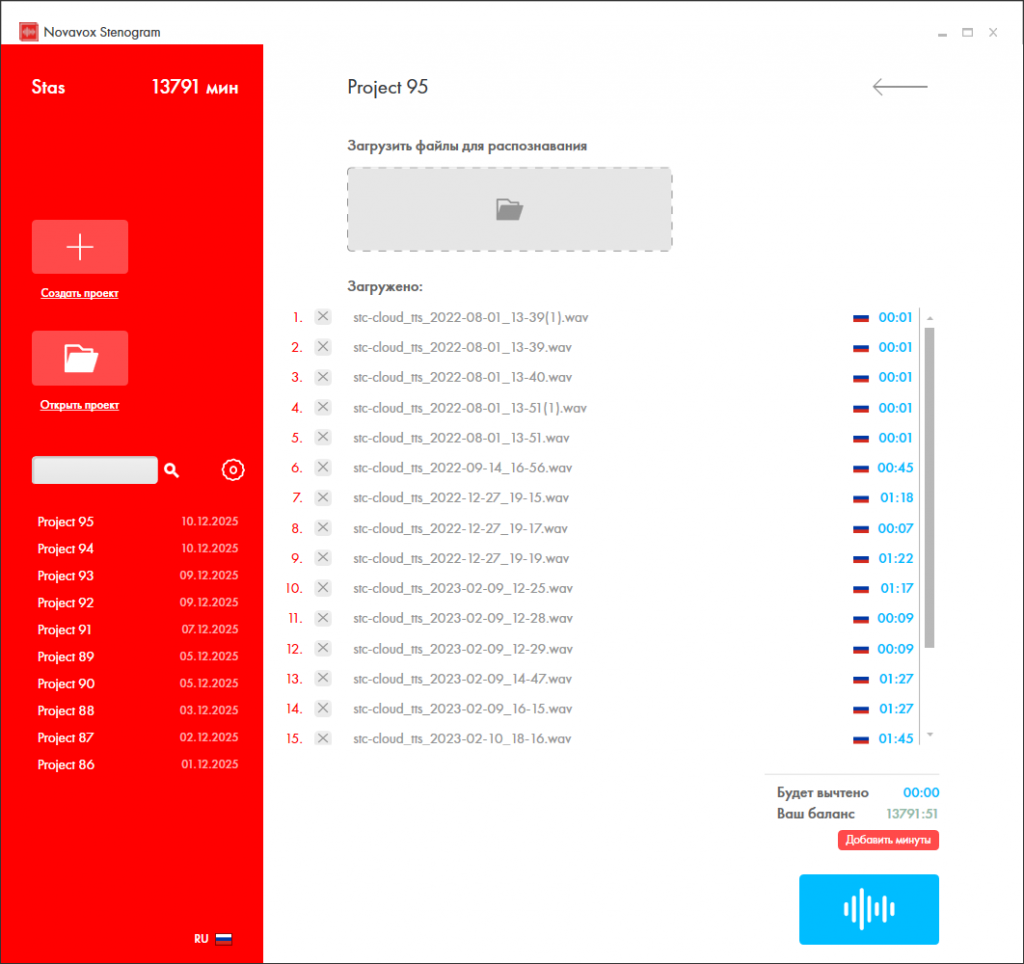The image size is (1024, 964).
Task: Go back using the left arrow
Action: click(900, 87)
